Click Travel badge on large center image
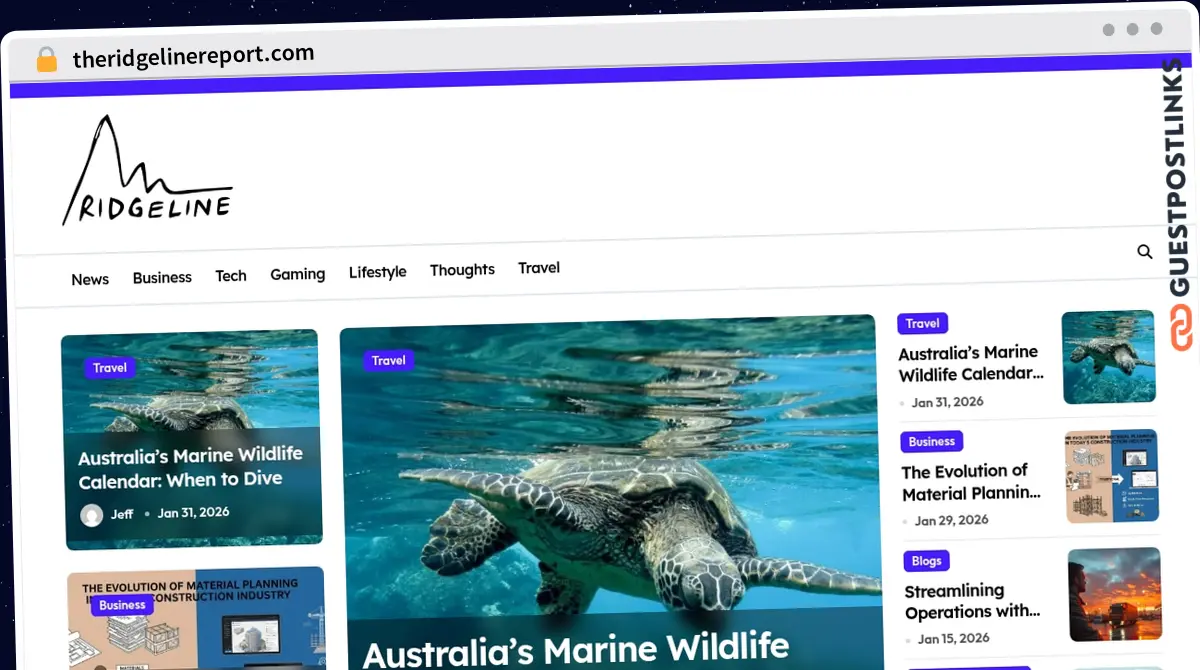This screenshot has width=1200, height=670. coord(388,360)
